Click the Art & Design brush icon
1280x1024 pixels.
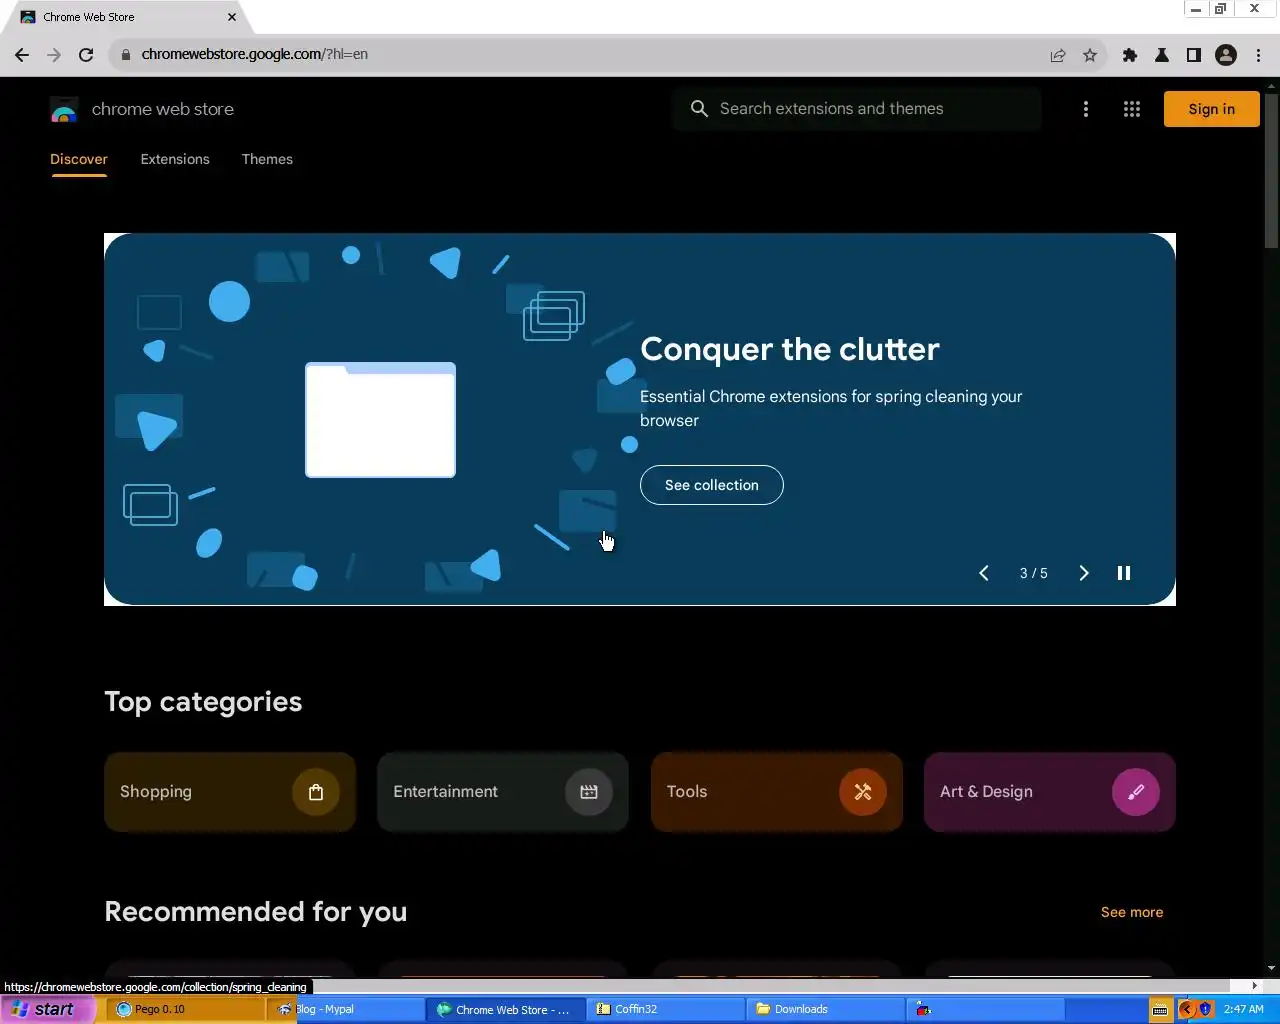(x=1136, y=792)
